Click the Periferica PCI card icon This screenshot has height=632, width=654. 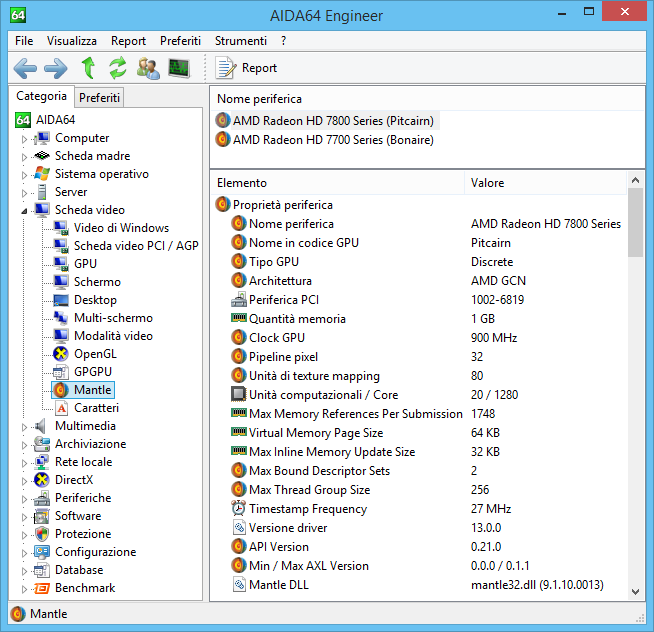[239, 300]
